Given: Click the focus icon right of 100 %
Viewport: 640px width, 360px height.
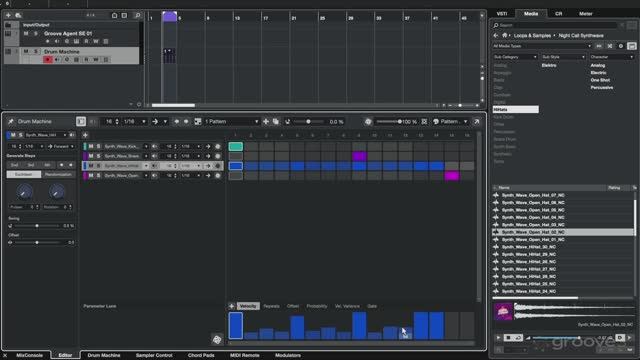Looking at the screenshot, I should pos(424,122).
